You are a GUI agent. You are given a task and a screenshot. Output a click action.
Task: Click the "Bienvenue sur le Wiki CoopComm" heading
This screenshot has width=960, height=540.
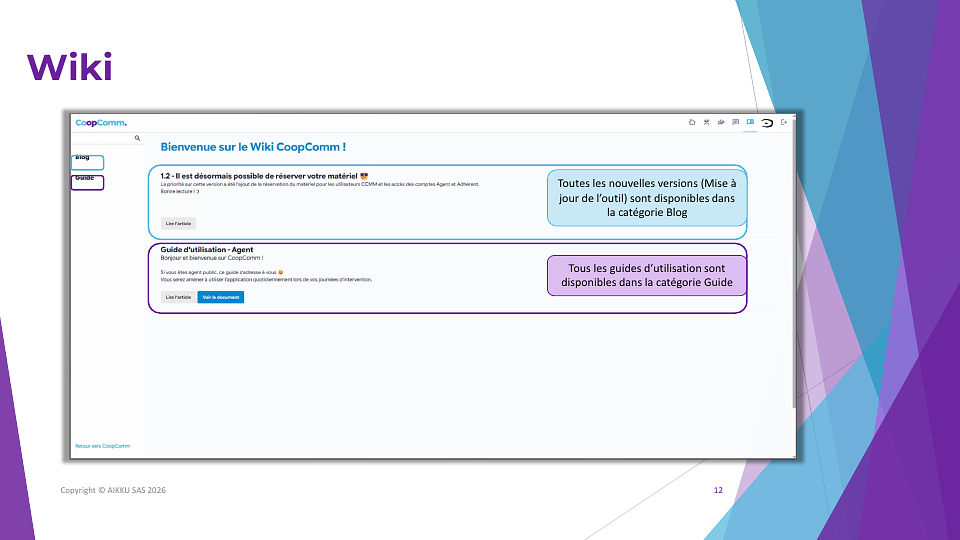(253, 147)
